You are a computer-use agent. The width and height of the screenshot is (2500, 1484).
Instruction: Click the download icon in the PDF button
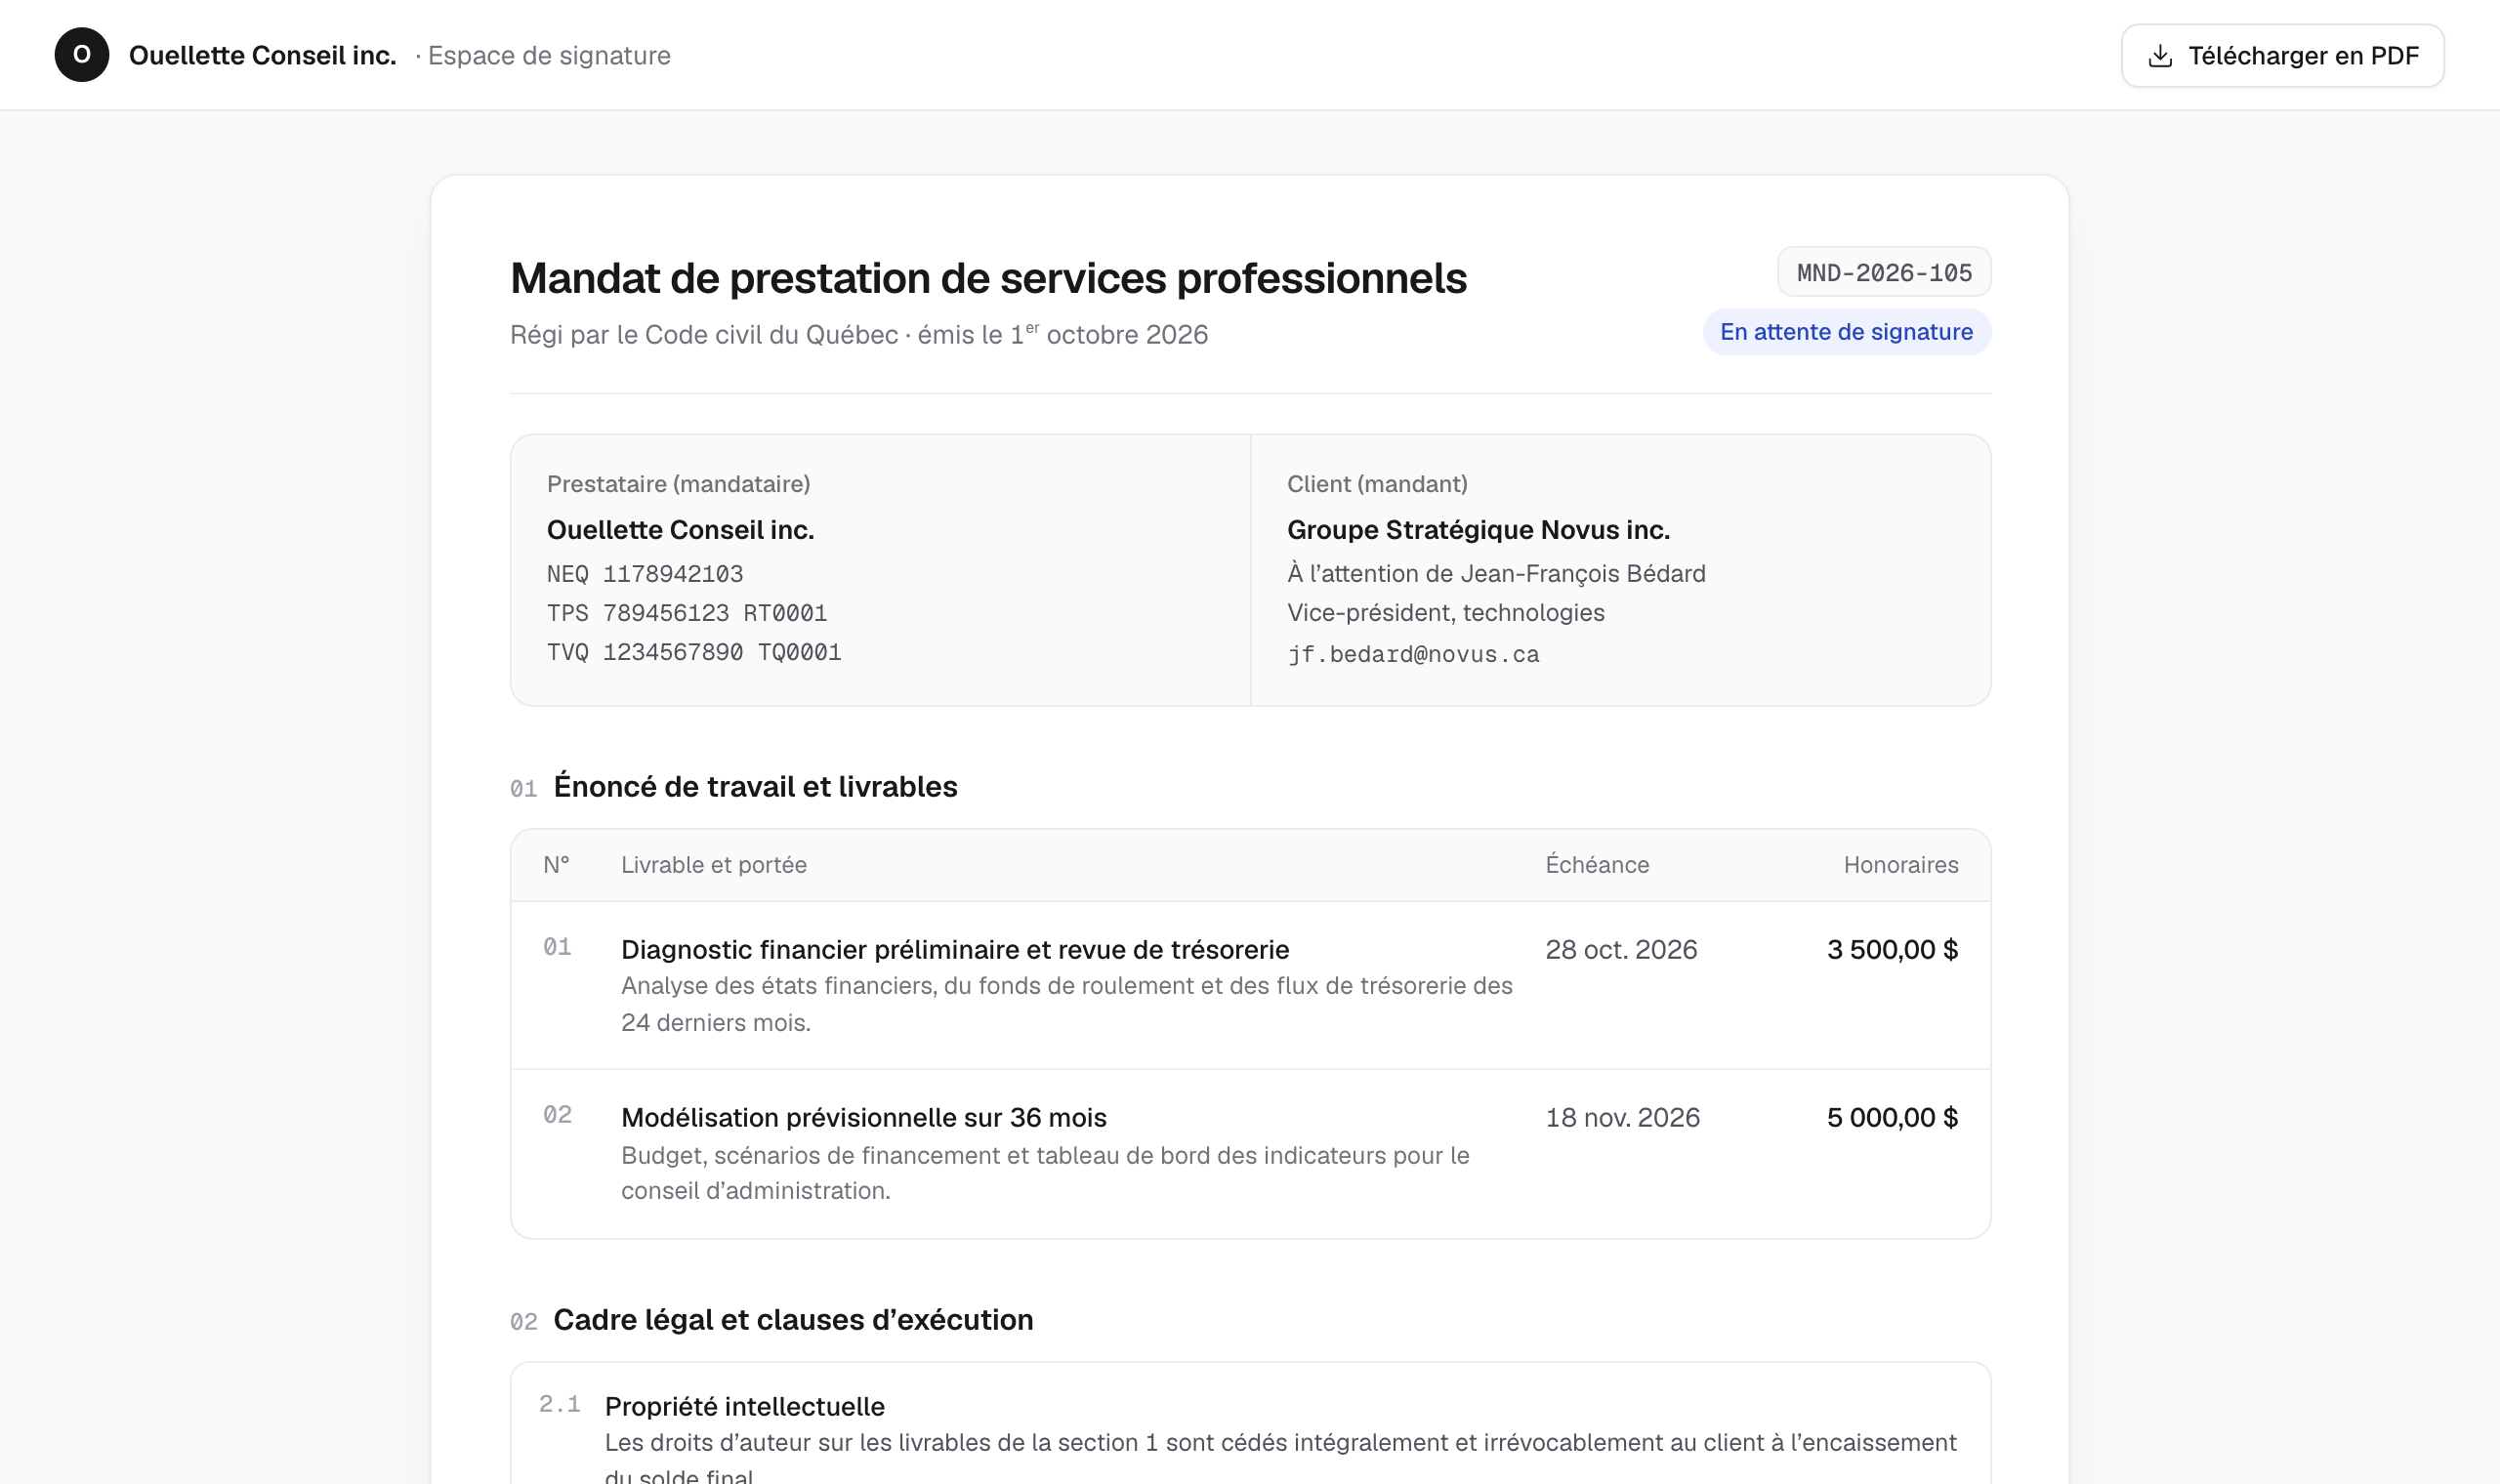[x=2160, y=56]
